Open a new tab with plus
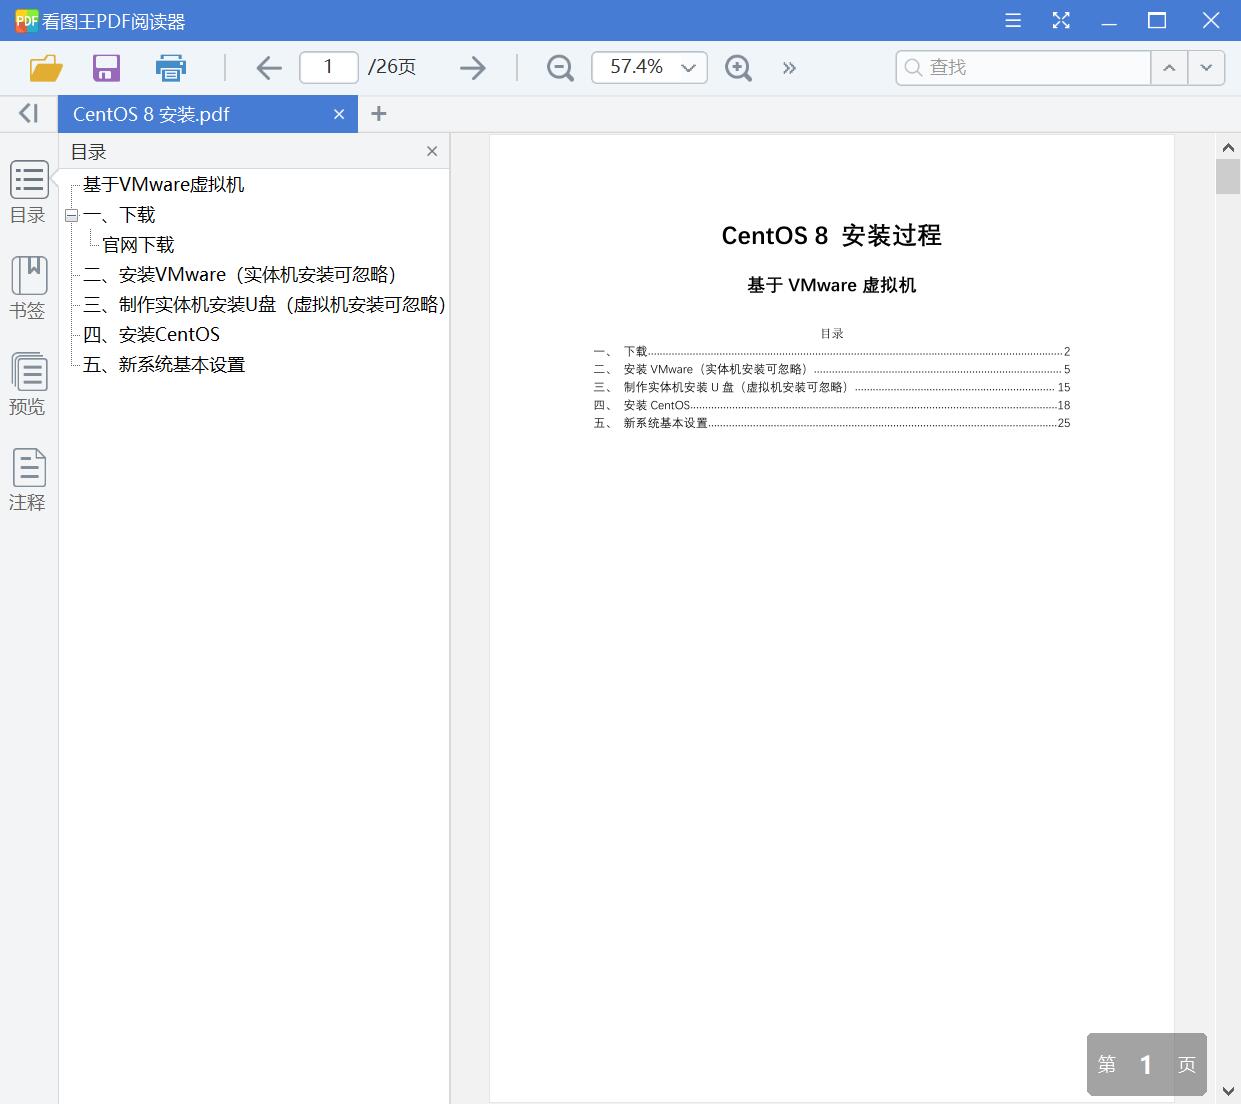This screenshot has height=1104, width=1241. [378, 114]
